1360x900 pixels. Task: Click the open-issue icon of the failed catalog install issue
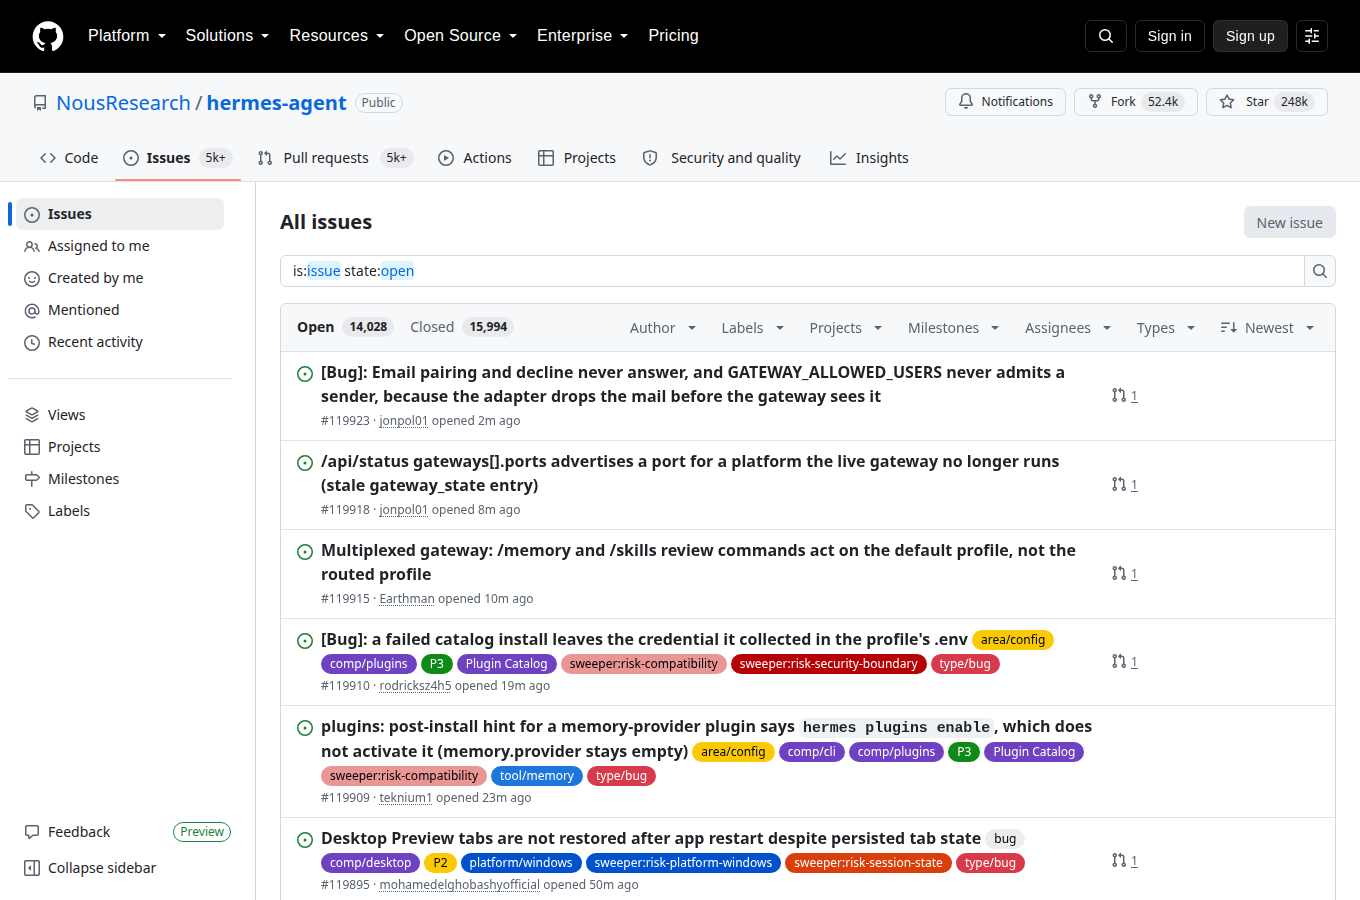[x=305, y=641]
